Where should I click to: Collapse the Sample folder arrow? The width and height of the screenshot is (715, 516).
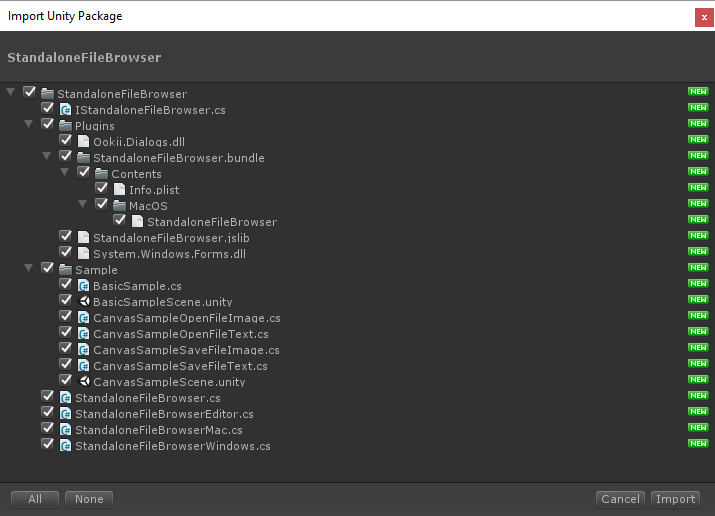(x=29, y=269)
